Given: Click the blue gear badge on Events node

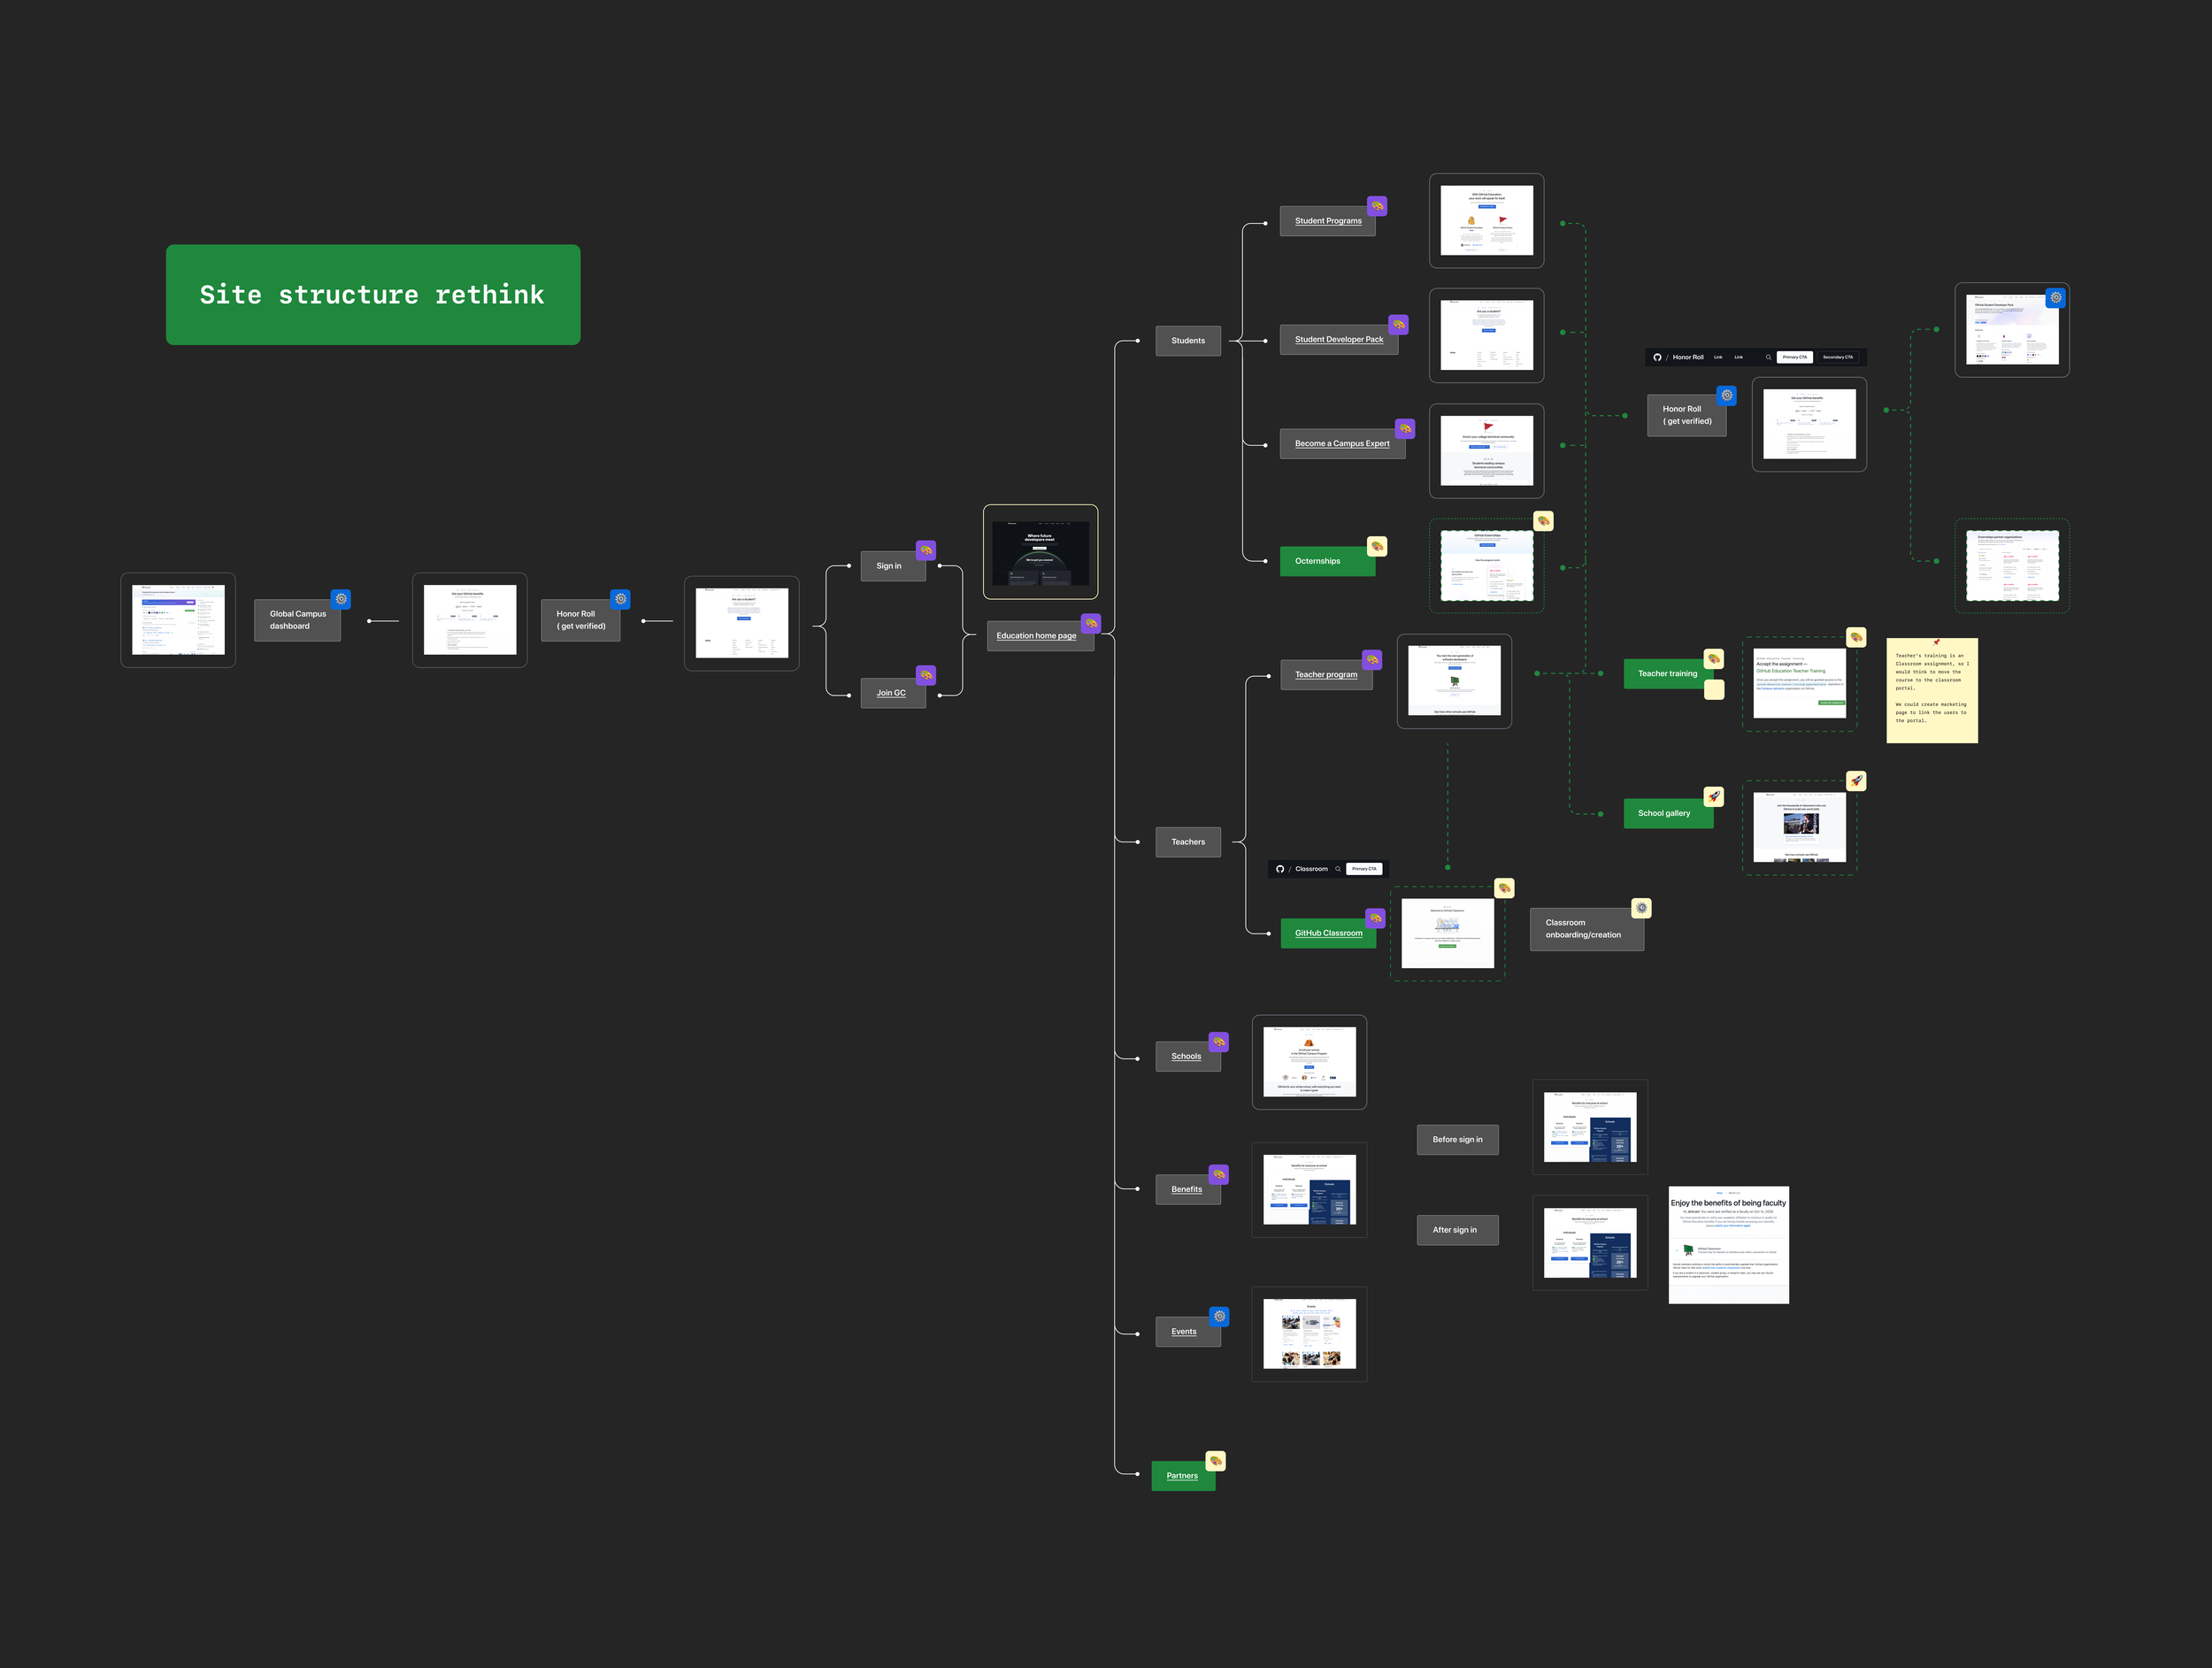Looking at the screenshot, I should click(x=1218, y=1316).
